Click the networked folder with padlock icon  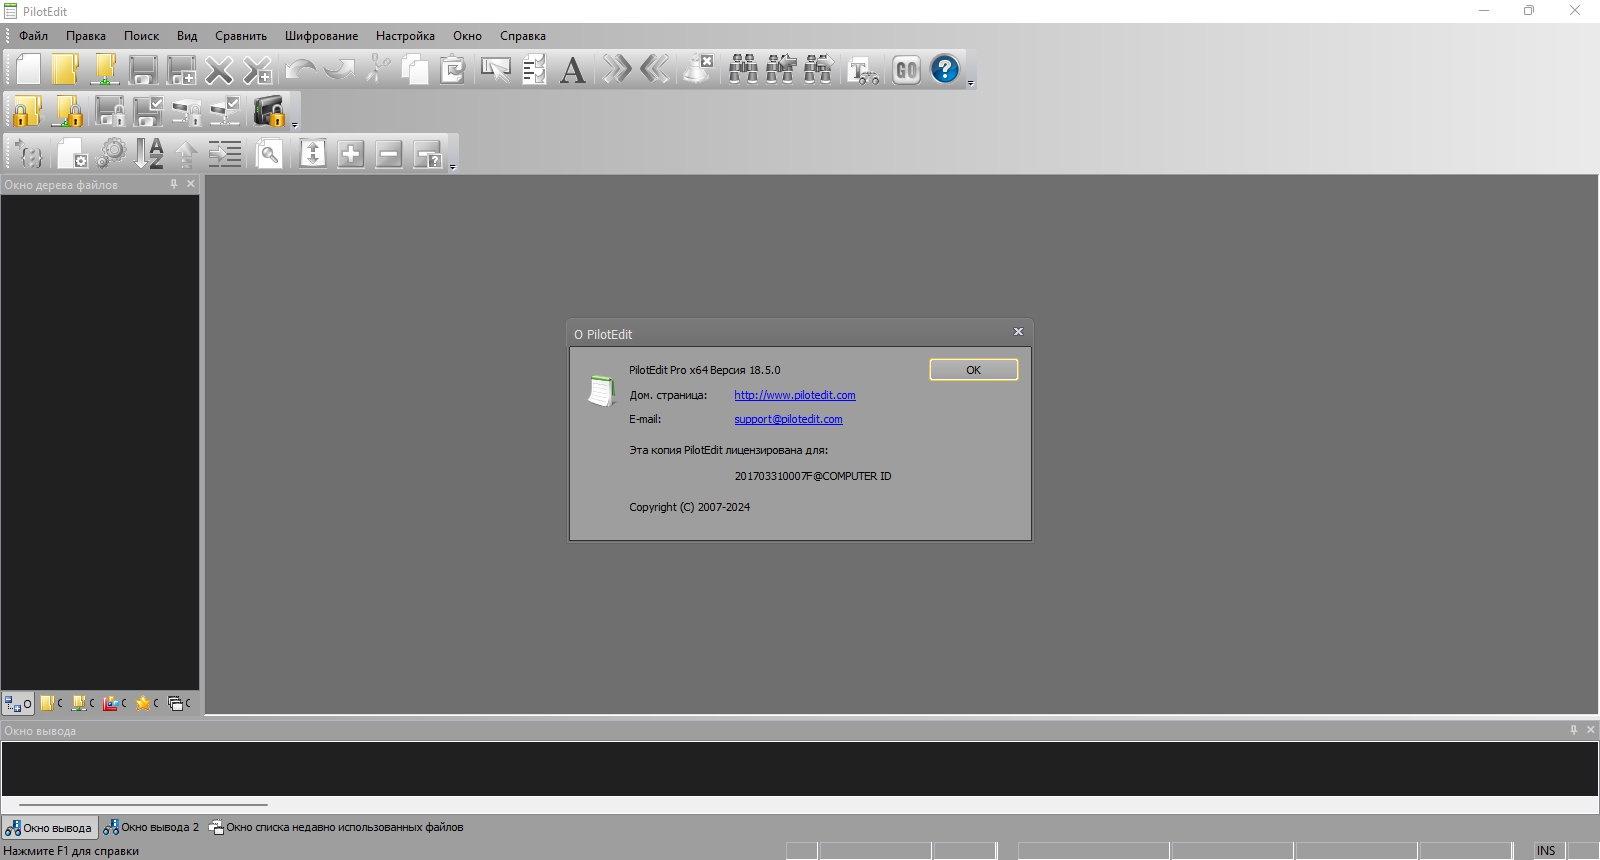click(x=68, y=111)
